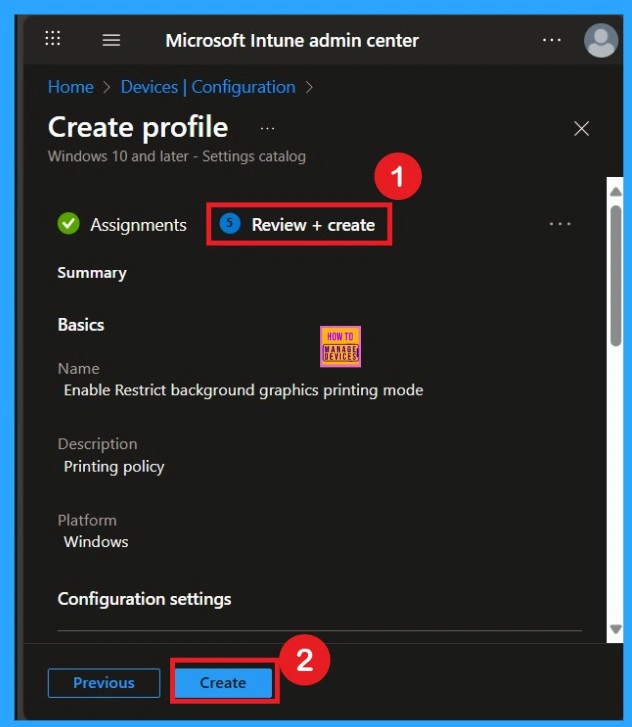Close the Create profile blade

581,128
